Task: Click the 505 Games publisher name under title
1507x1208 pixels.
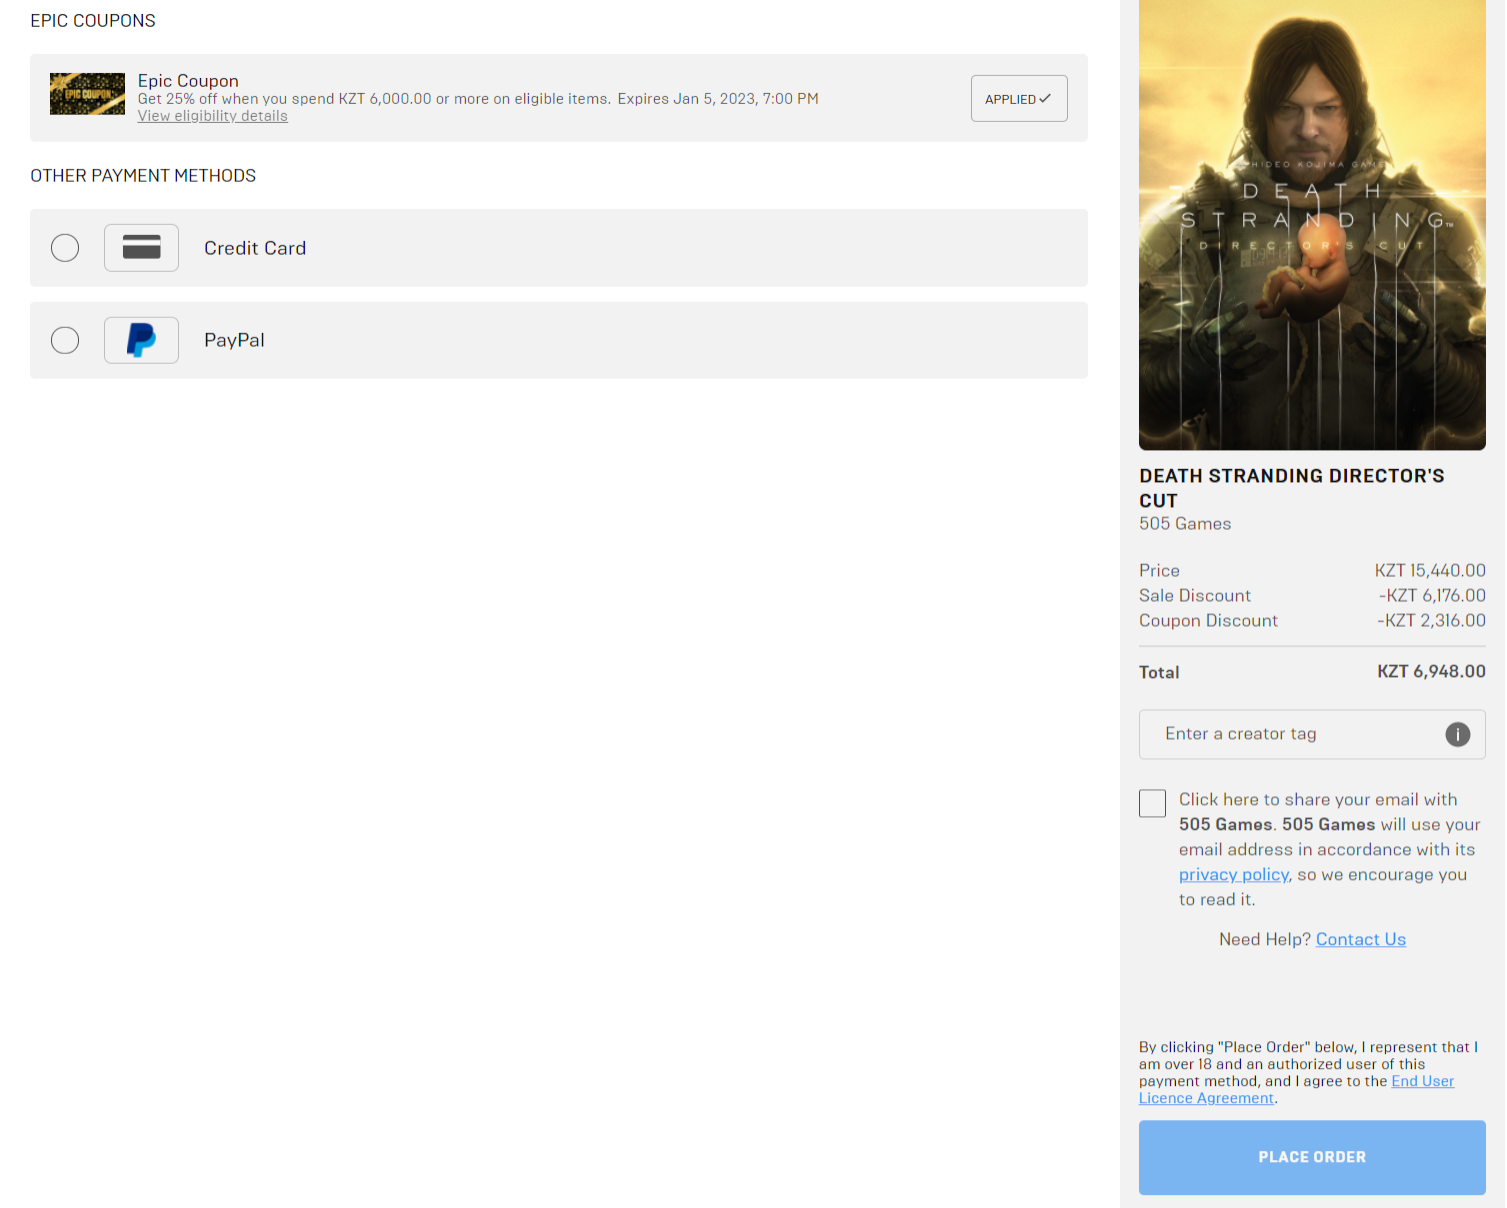Action: pos(1185,524)
